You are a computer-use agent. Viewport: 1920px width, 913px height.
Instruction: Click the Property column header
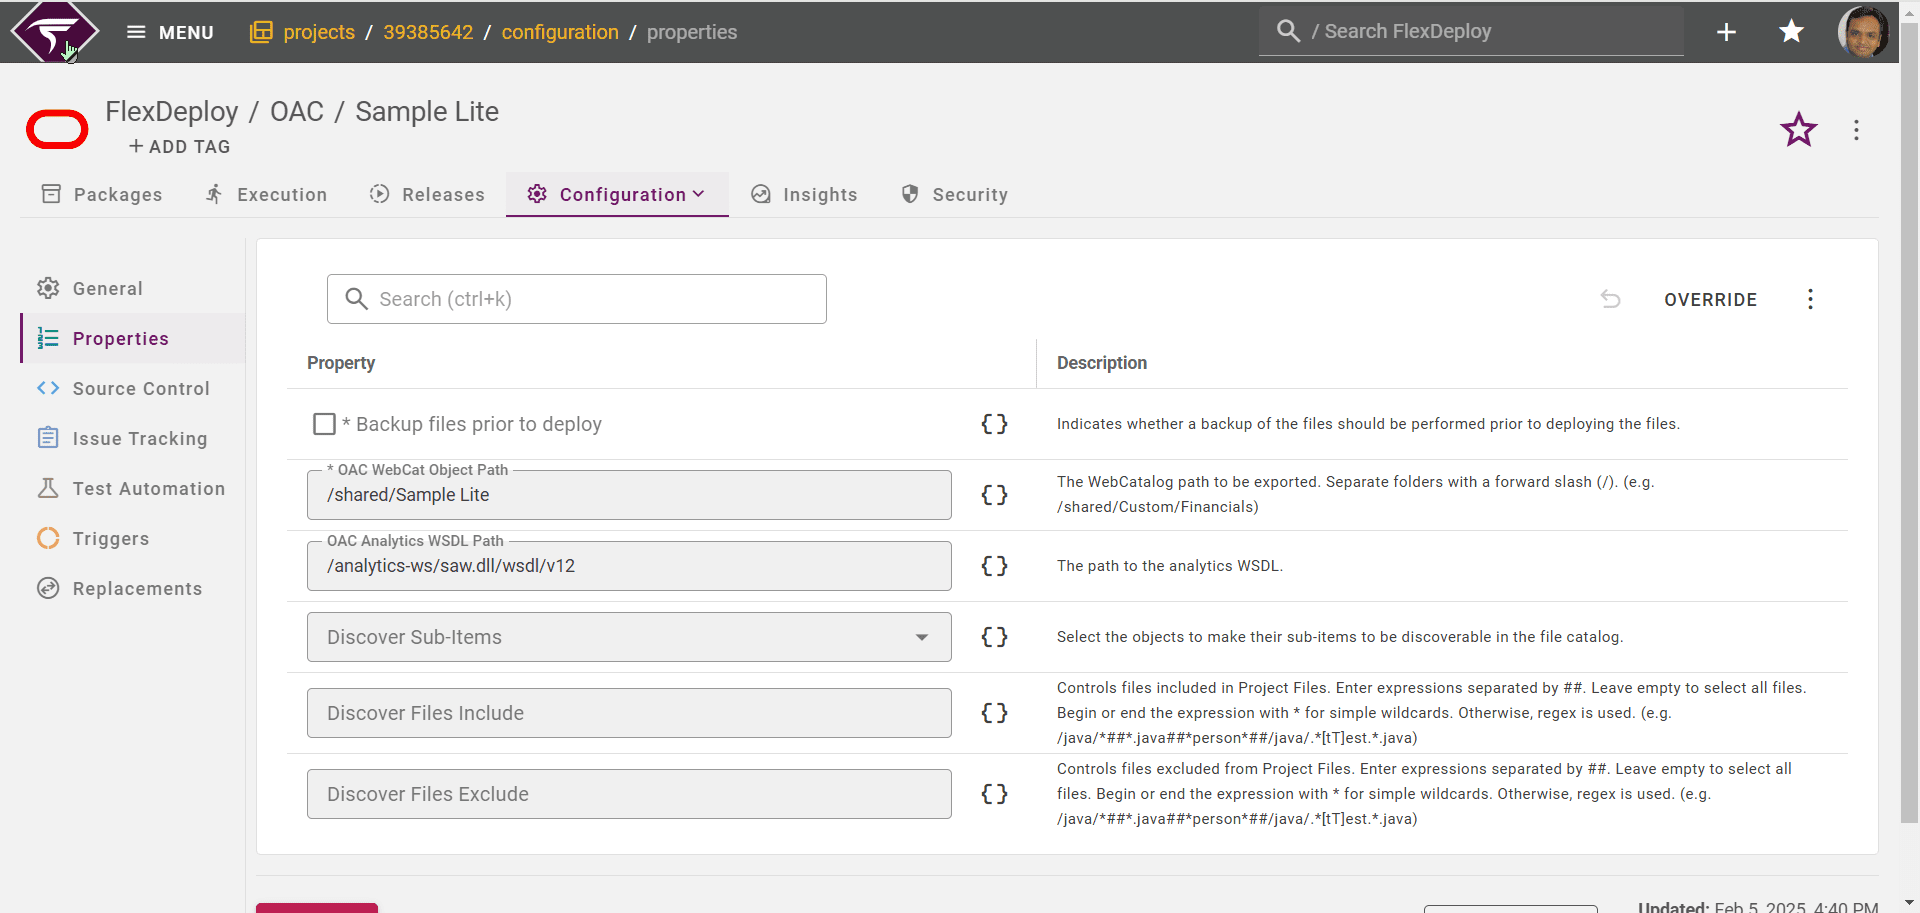[341, 363]
